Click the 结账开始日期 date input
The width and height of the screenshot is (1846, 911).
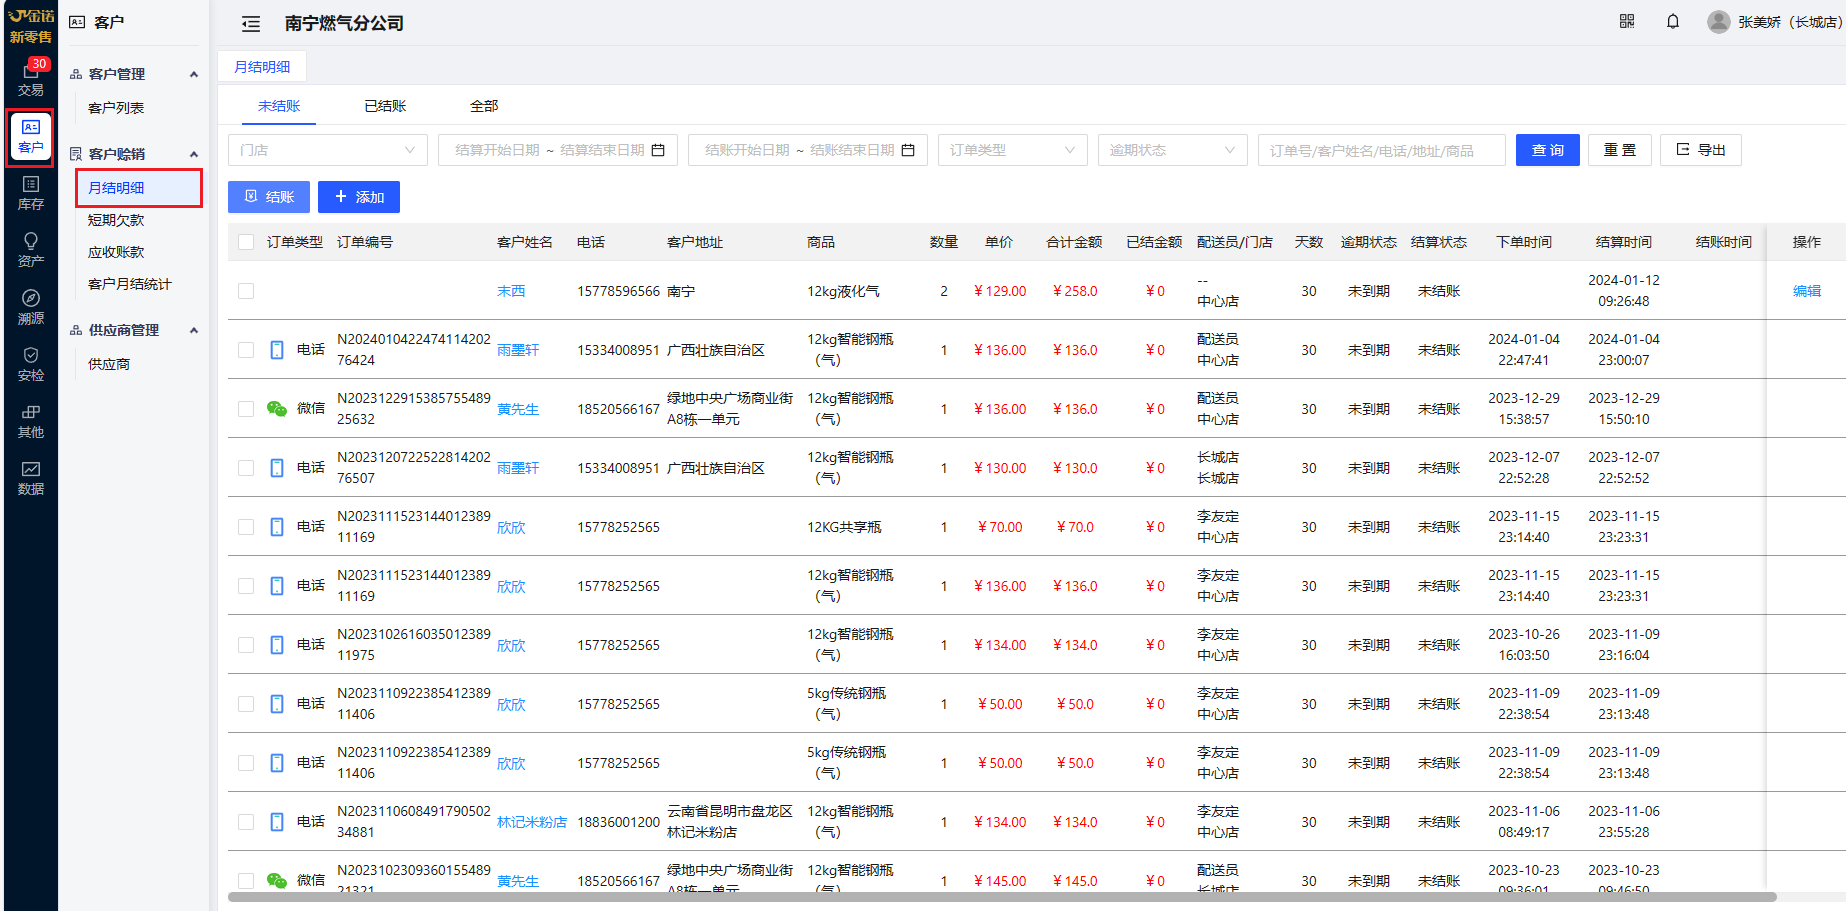pyautogui.click(x=747, y=150)
